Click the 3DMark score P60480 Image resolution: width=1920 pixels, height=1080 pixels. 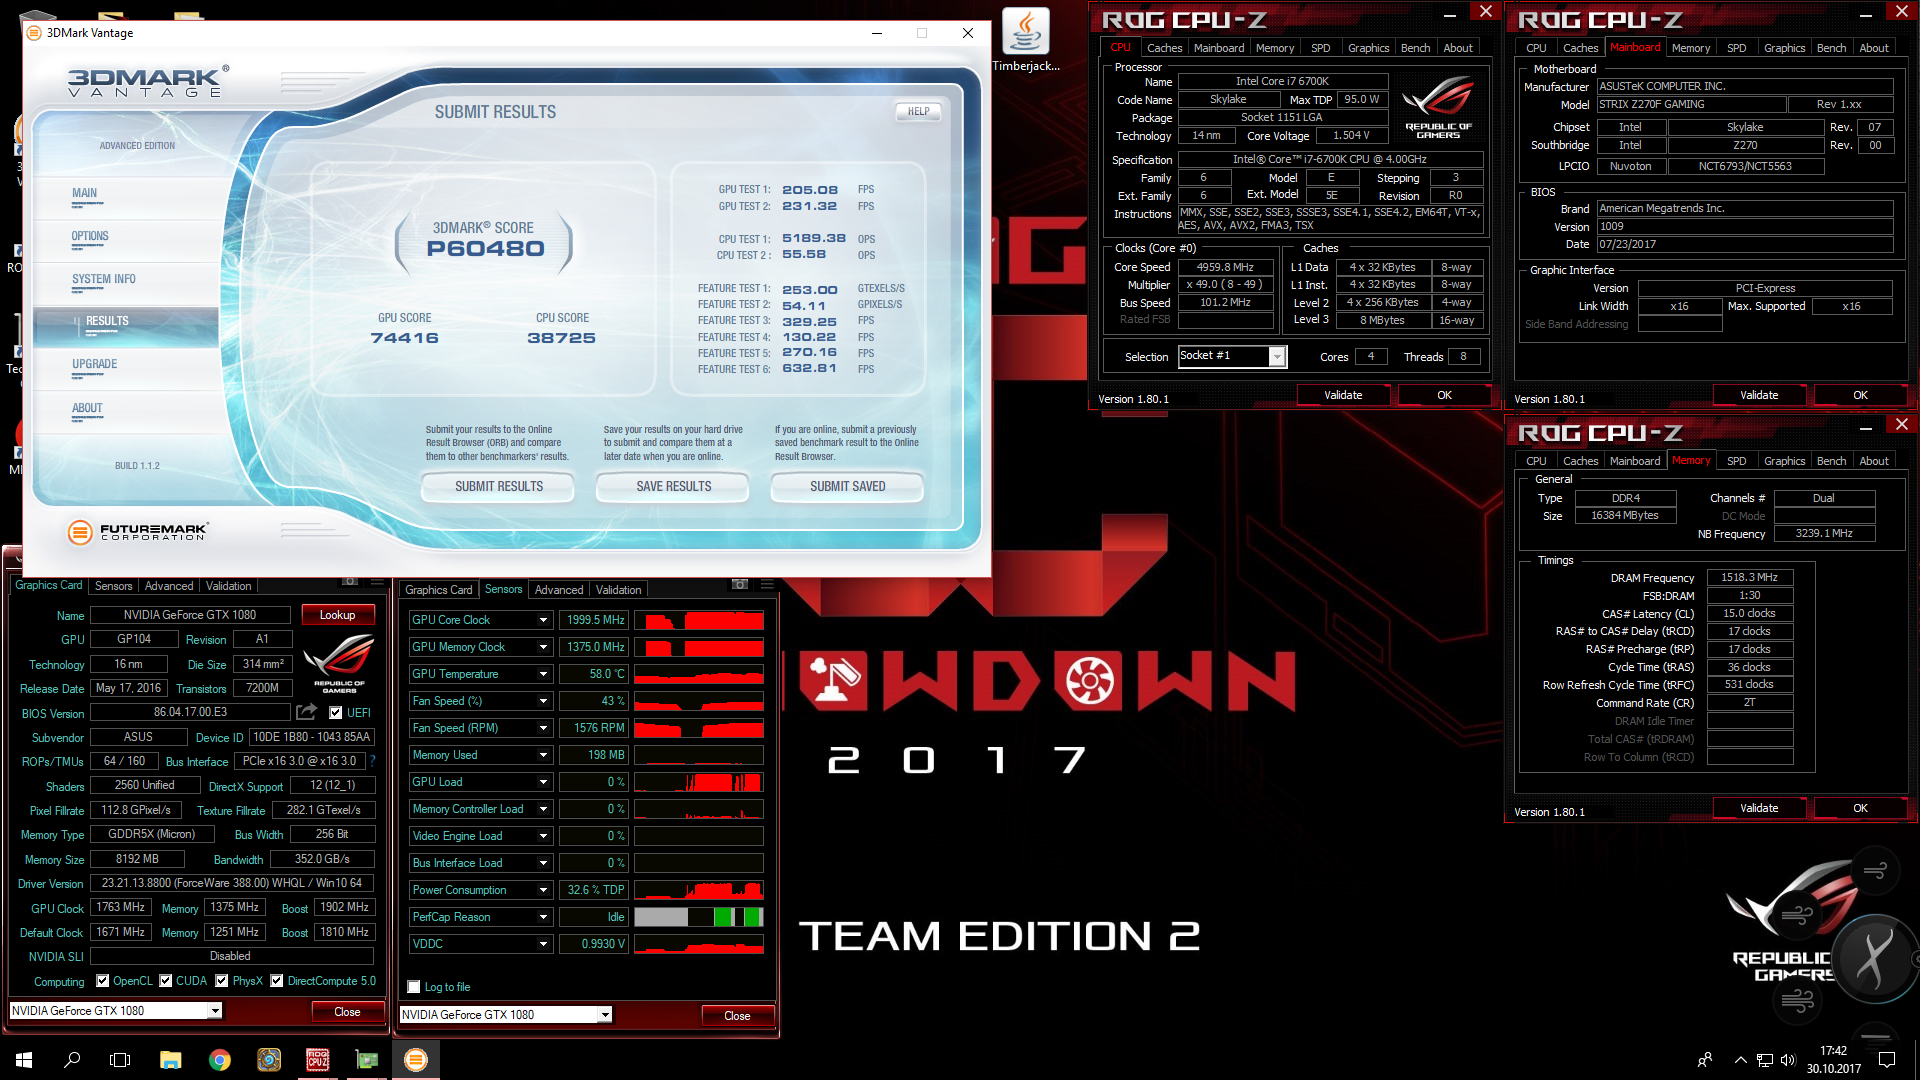point(485,249)
